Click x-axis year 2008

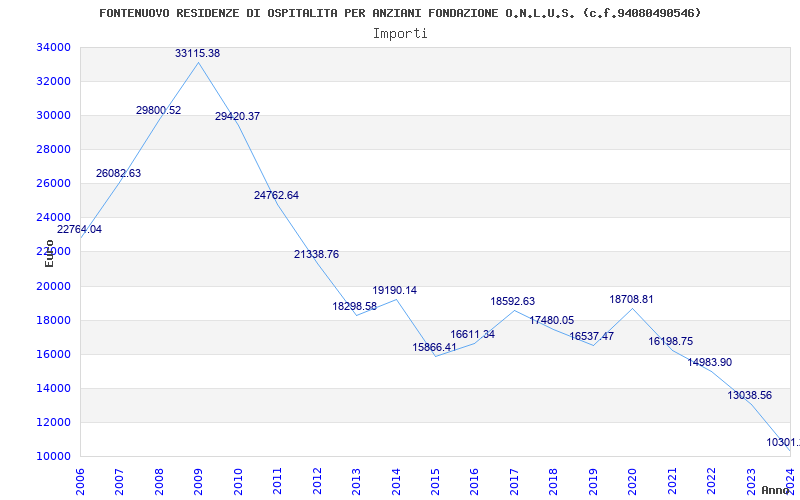[x=159, y=481]
